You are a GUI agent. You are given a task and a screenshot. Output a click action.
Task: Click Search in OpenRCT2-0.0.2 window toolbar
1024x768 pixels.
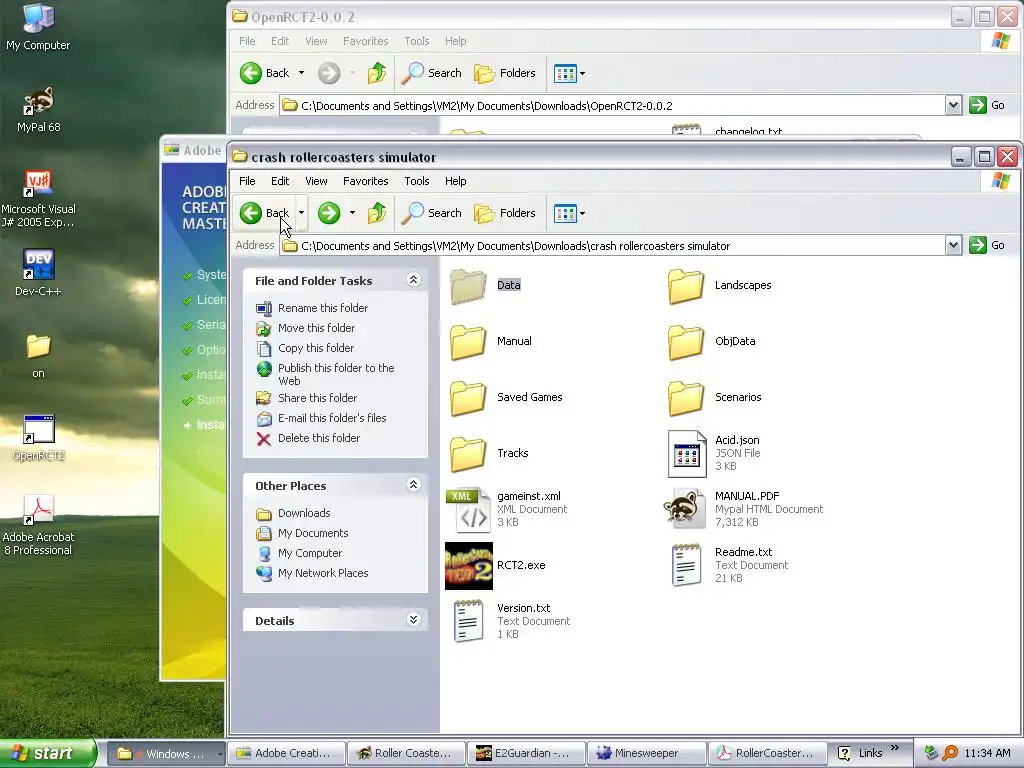tap(432, 73)
